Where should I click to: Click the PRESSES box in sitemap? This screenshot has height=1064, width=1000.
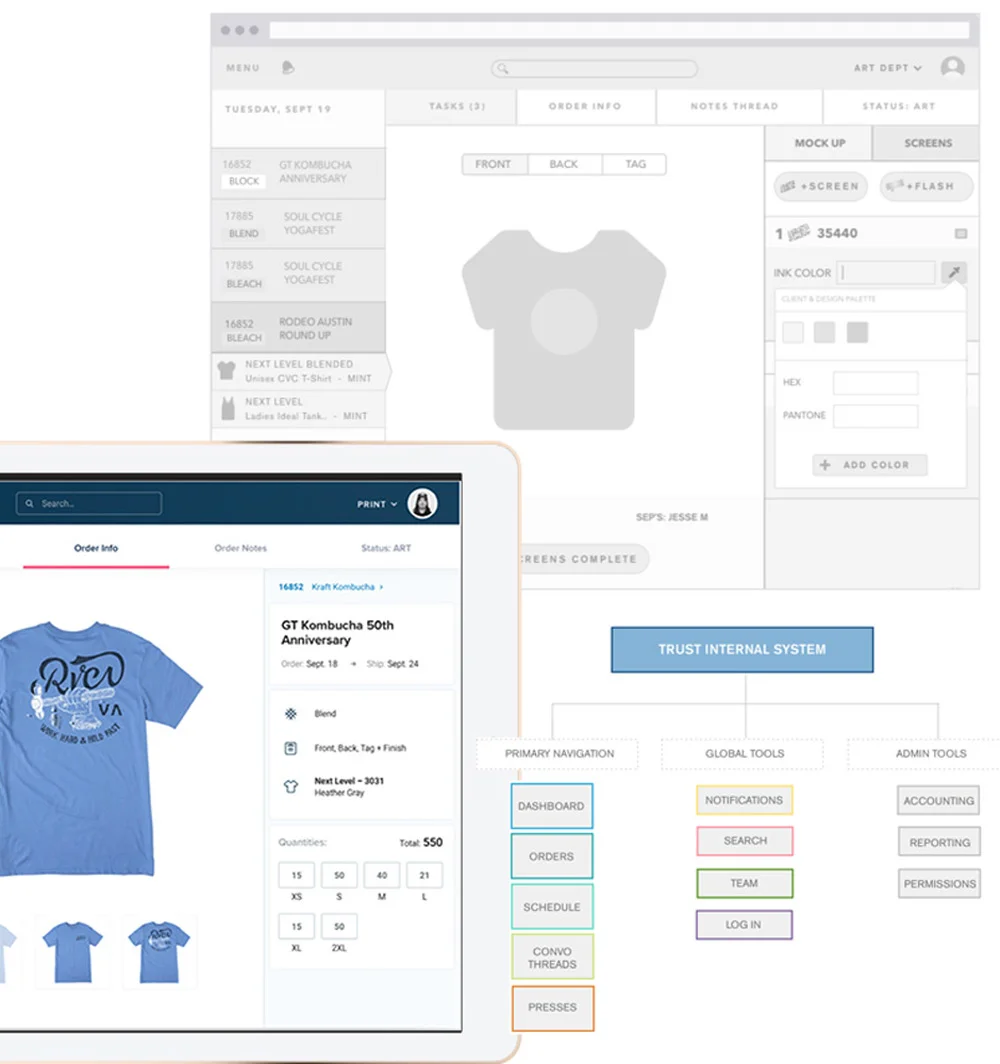553,1008
